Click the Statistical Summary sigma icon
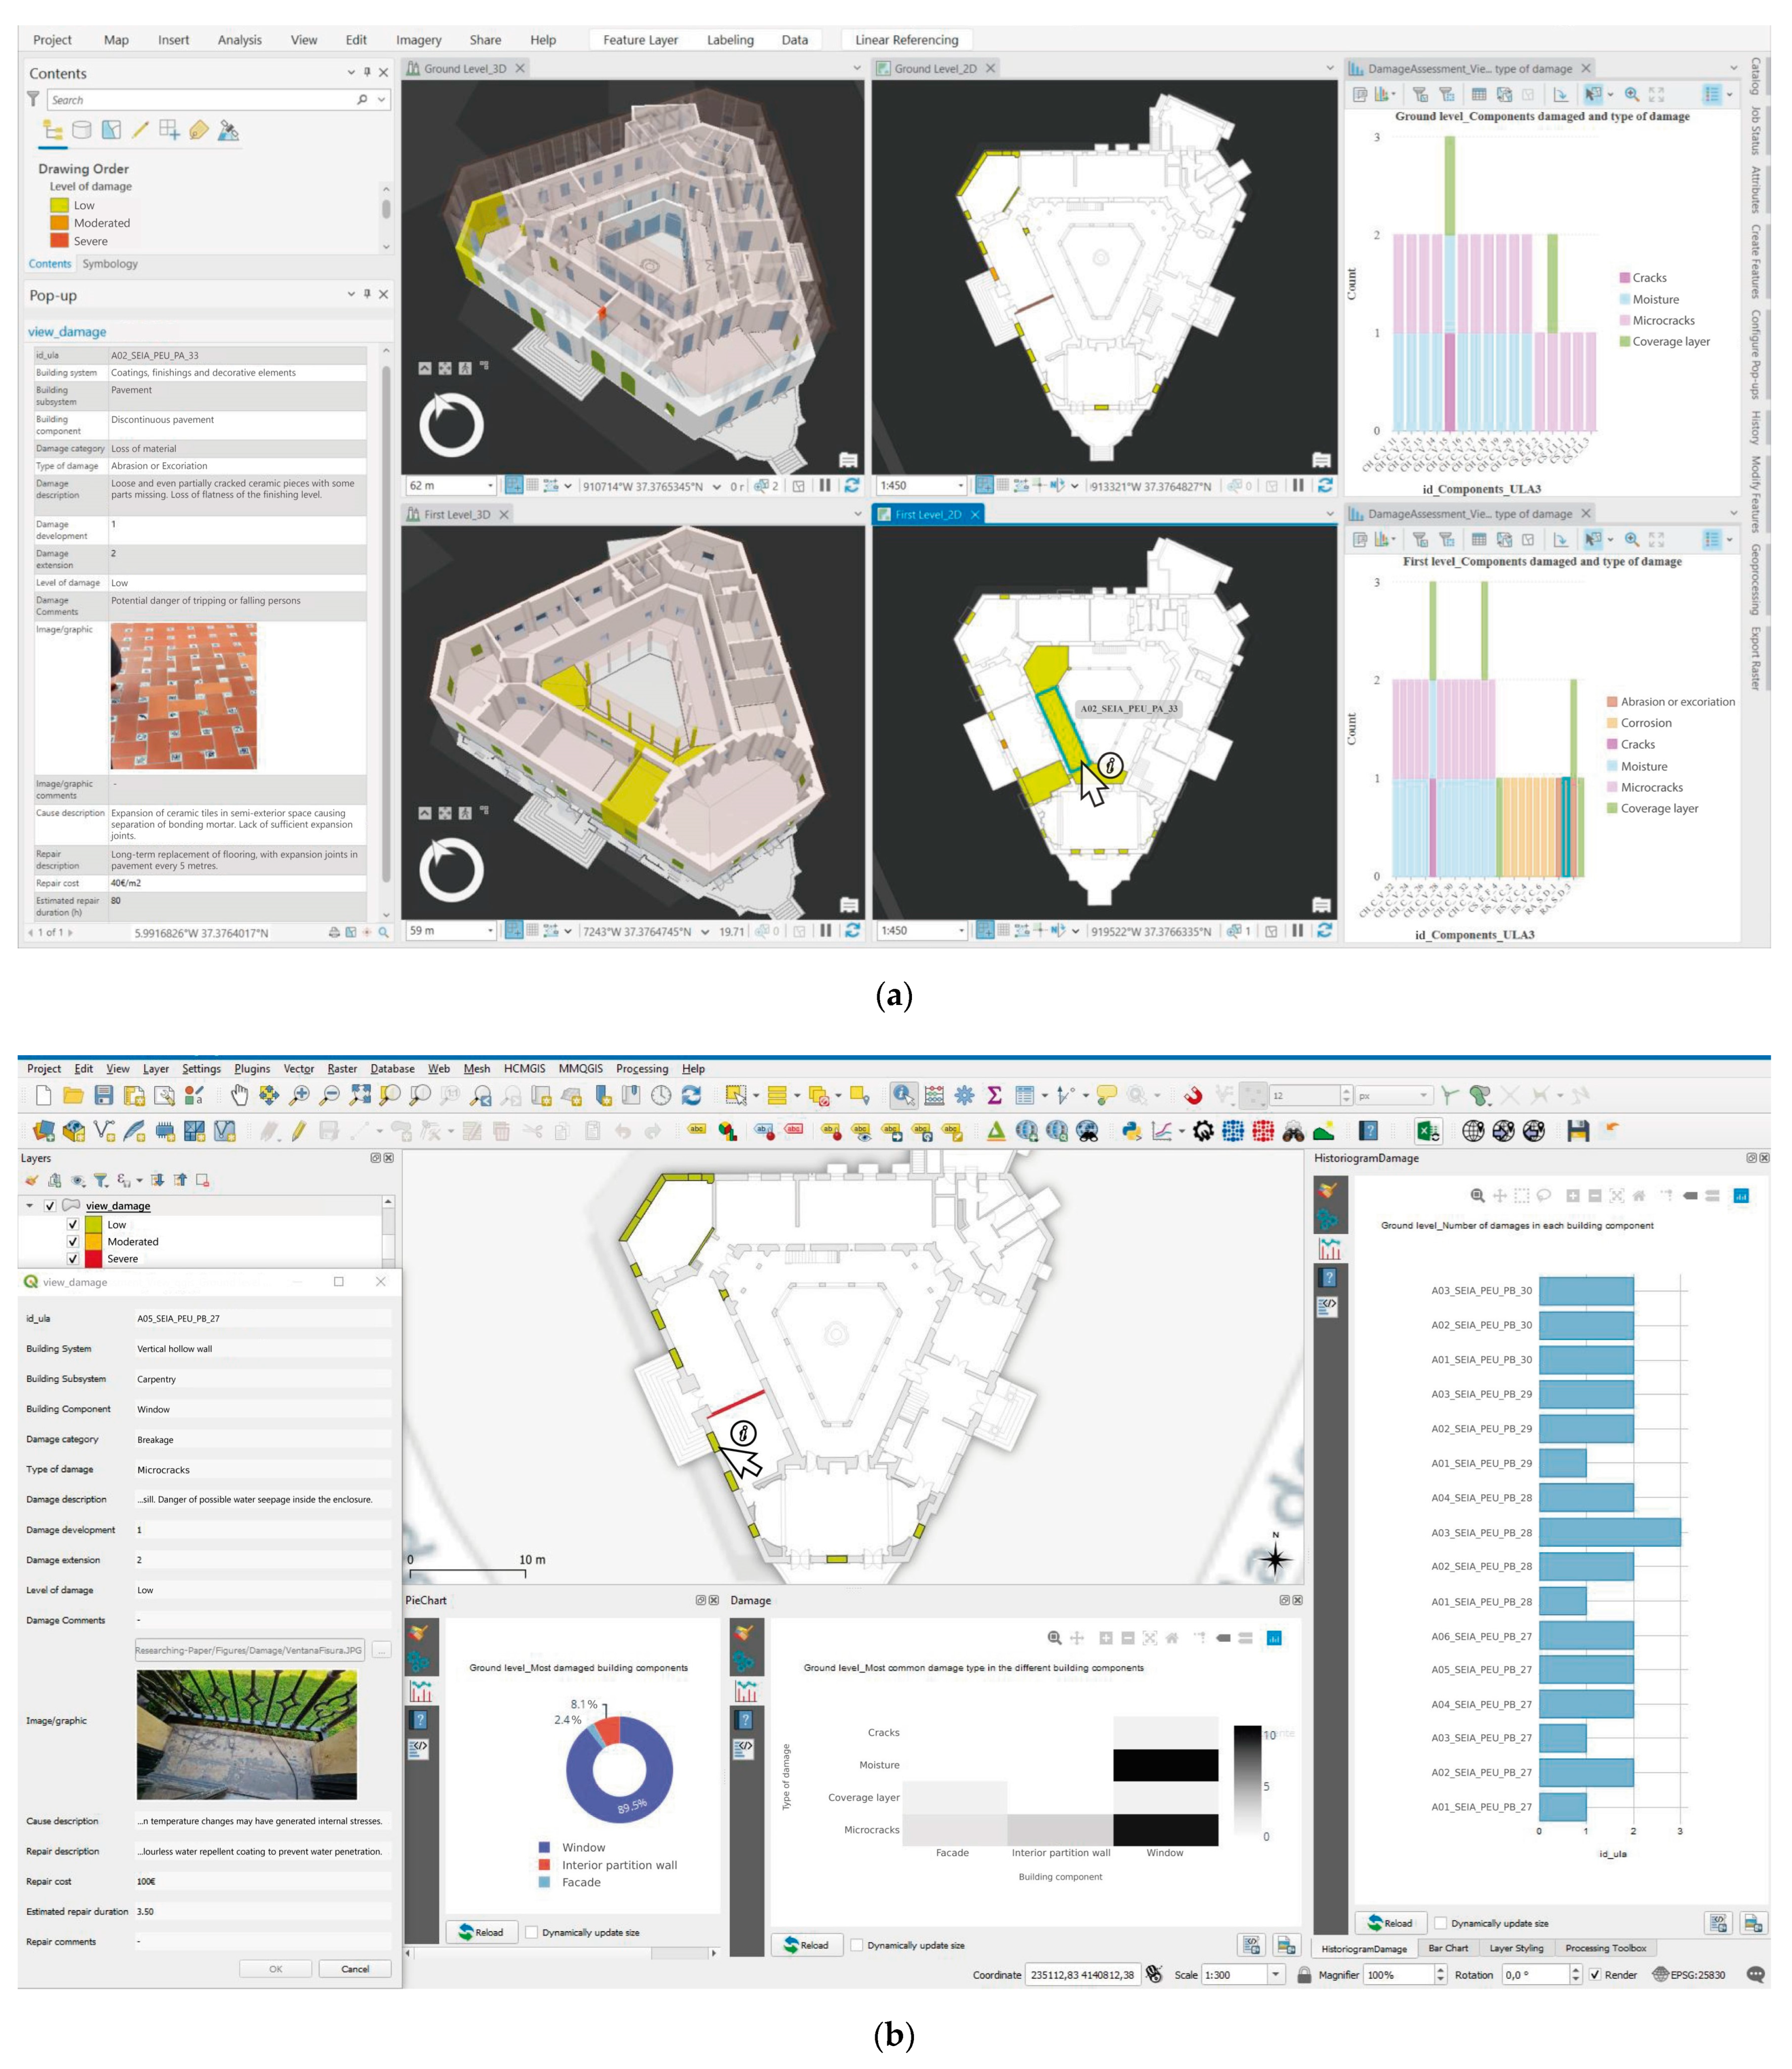 click(x=994, y=1095)
